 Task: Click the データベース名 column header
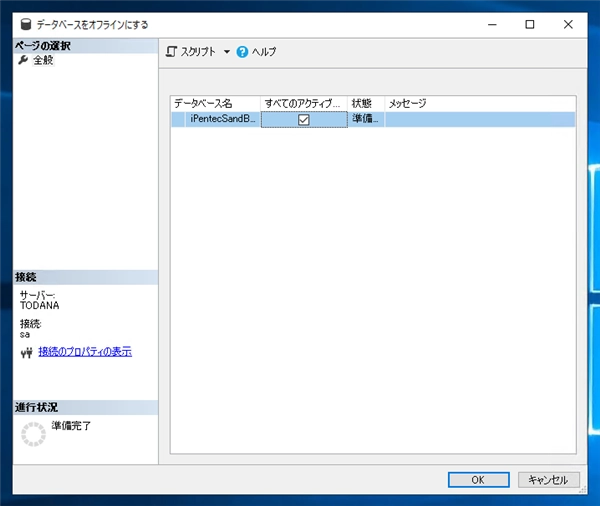pyautogui.click(x=215, y=103)
